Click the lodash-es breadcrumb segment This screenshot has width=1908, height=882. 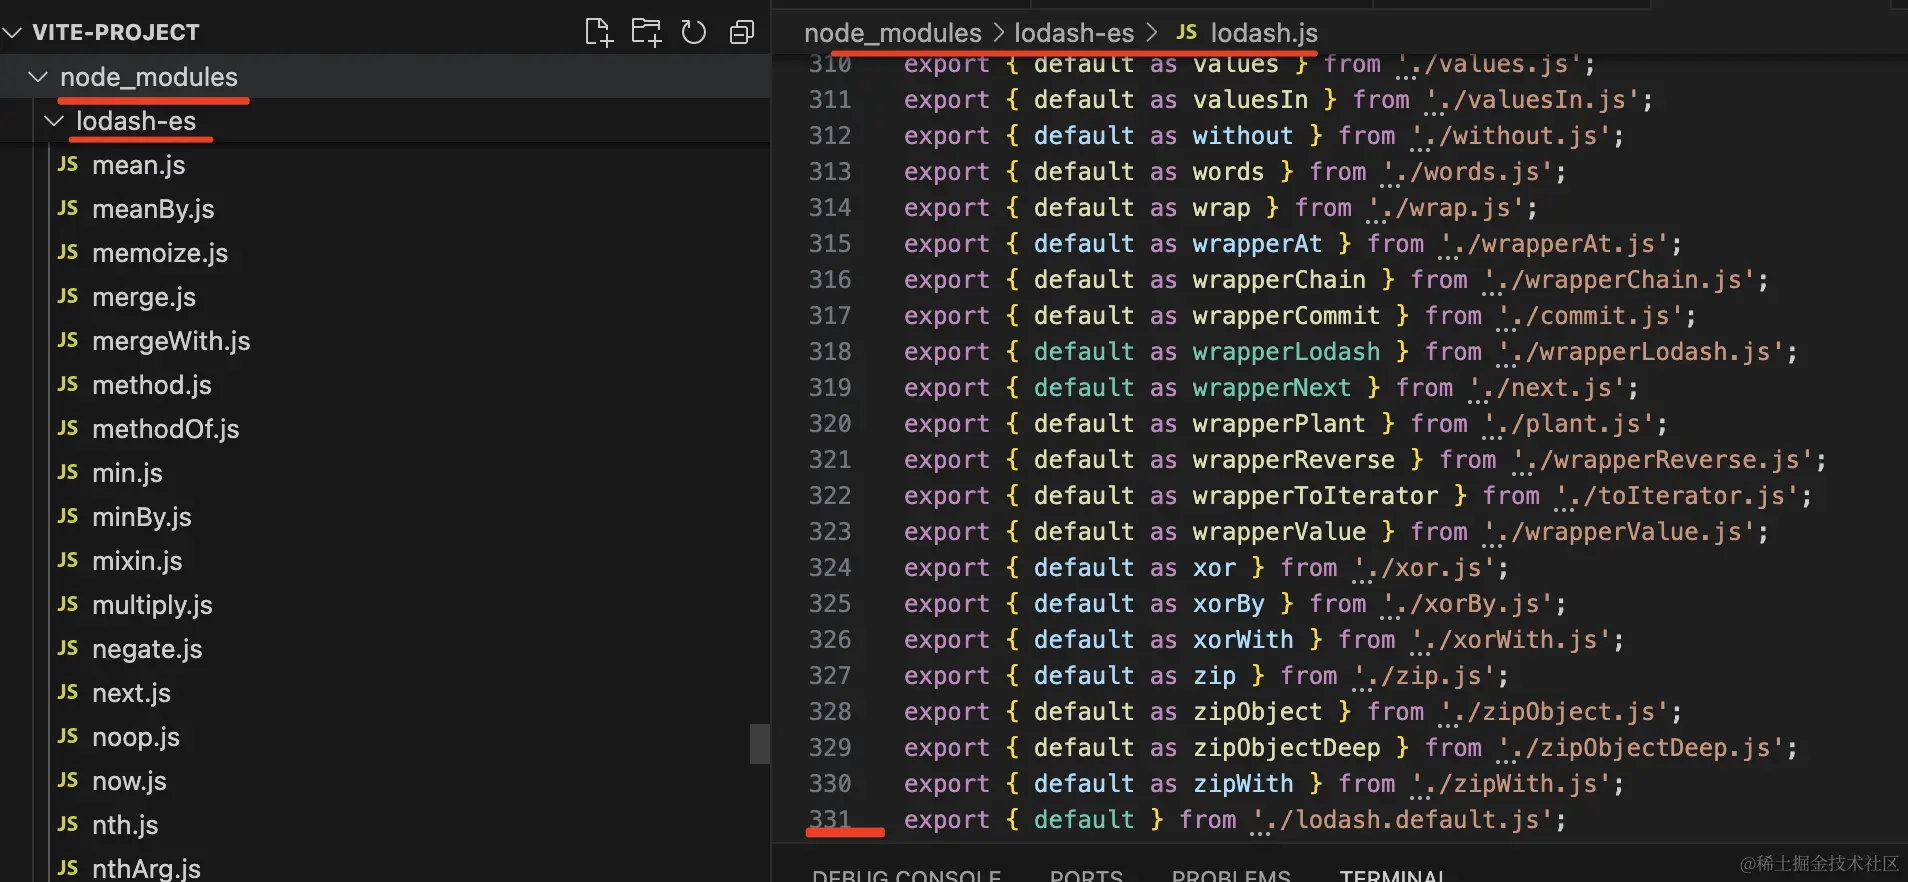pyautogui.click(x=1074, y=33)
